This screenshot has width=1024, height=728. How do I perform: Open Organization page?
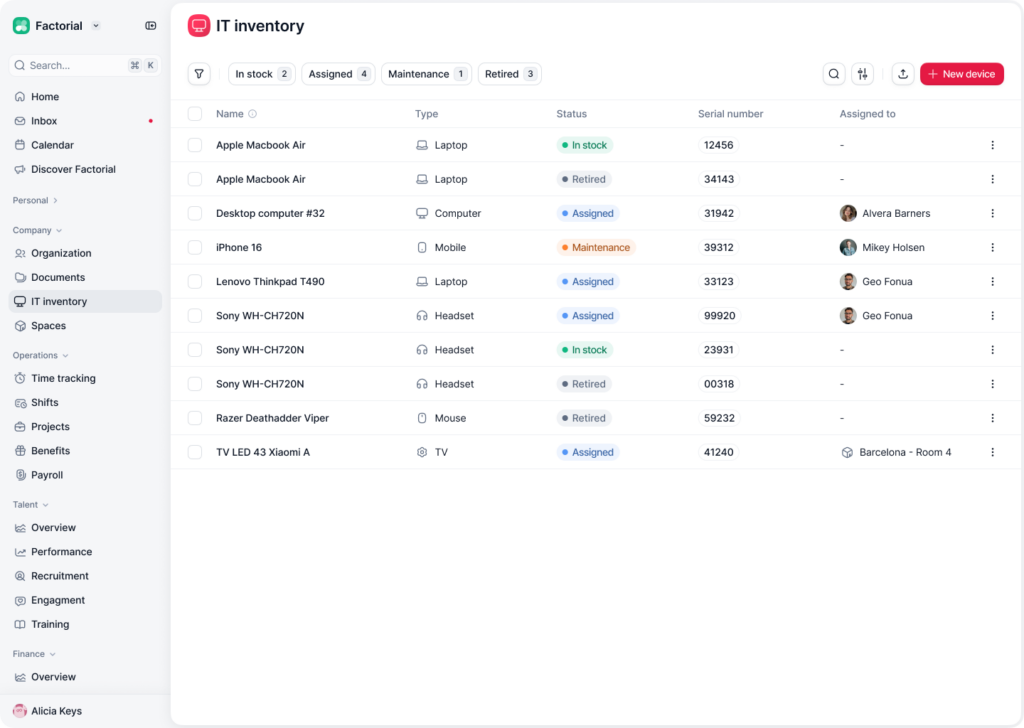pyautogui.click(x=85, y=253)
